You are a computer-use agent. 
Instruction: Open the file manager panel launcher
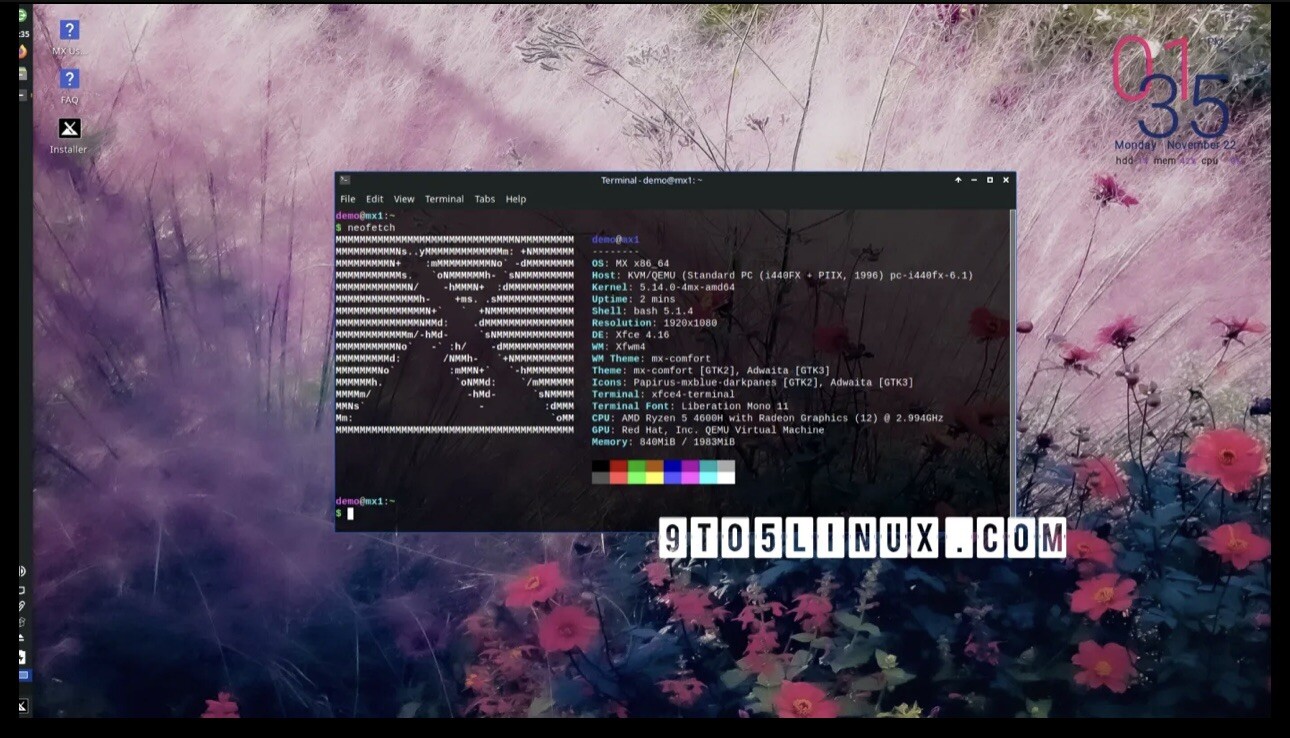tap(23, 74)
